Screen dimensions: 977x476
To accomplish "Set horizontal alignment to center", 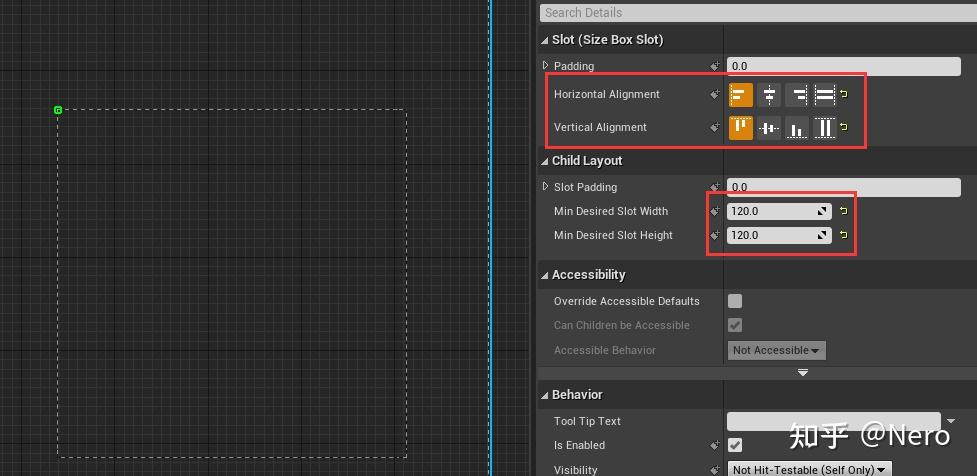I will [x=769, y=95].
